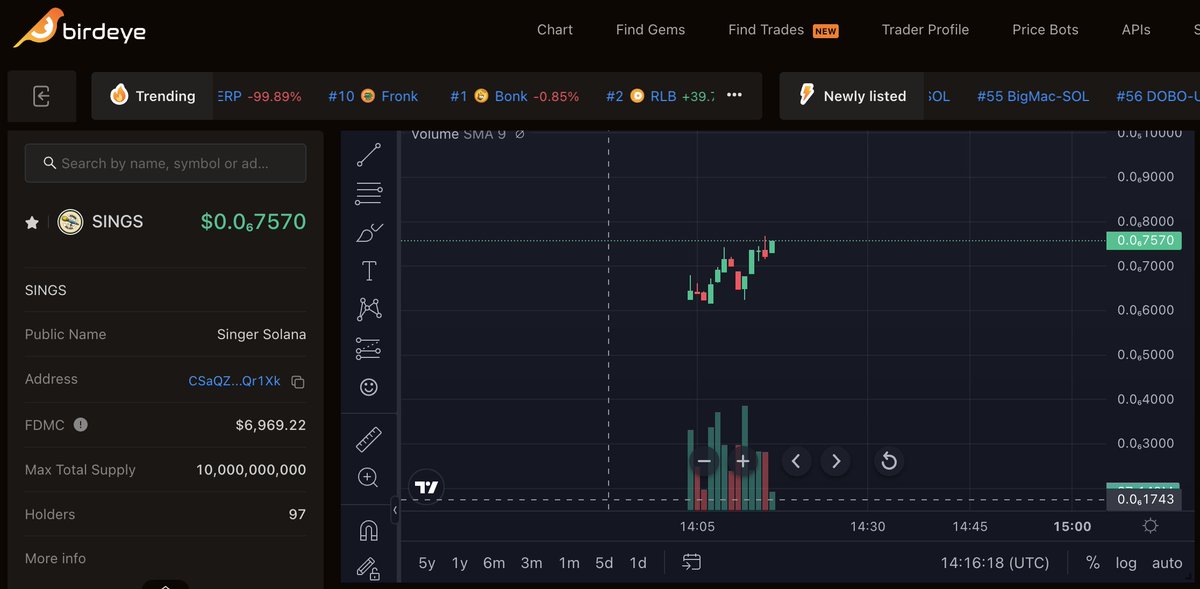
Task: Set range to 1d
Action: pyautogui.click(x=638, y=563)
